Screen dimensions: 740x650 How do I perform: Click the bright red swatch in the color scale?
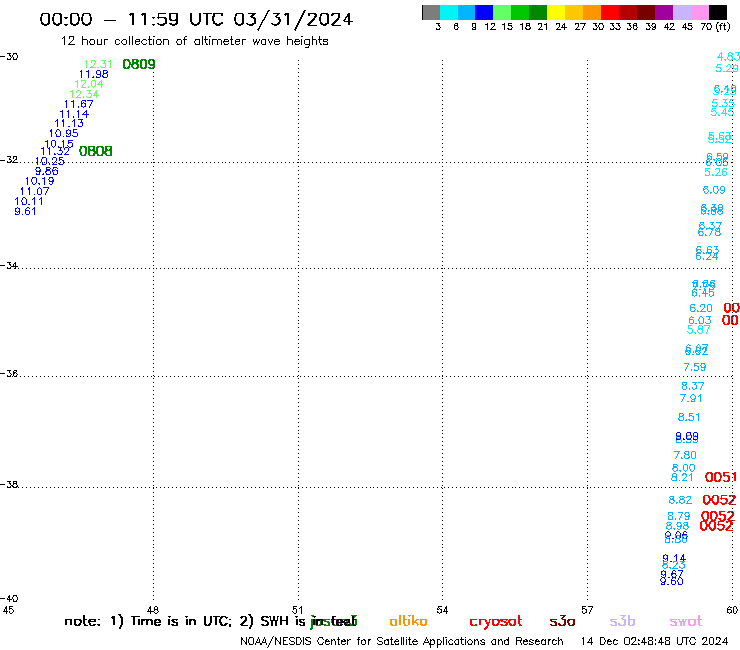[x=610, y=12]
